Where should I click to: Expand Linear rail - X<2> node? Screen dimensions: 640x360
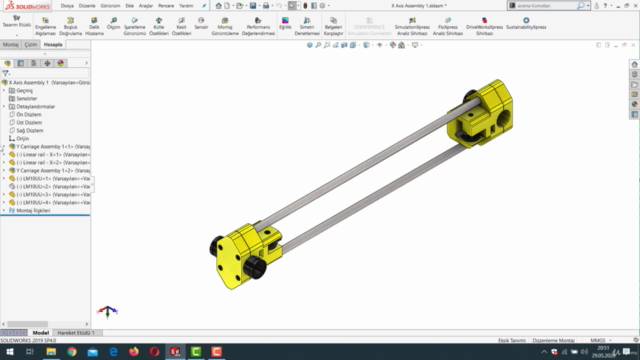(x=4, y=162)
